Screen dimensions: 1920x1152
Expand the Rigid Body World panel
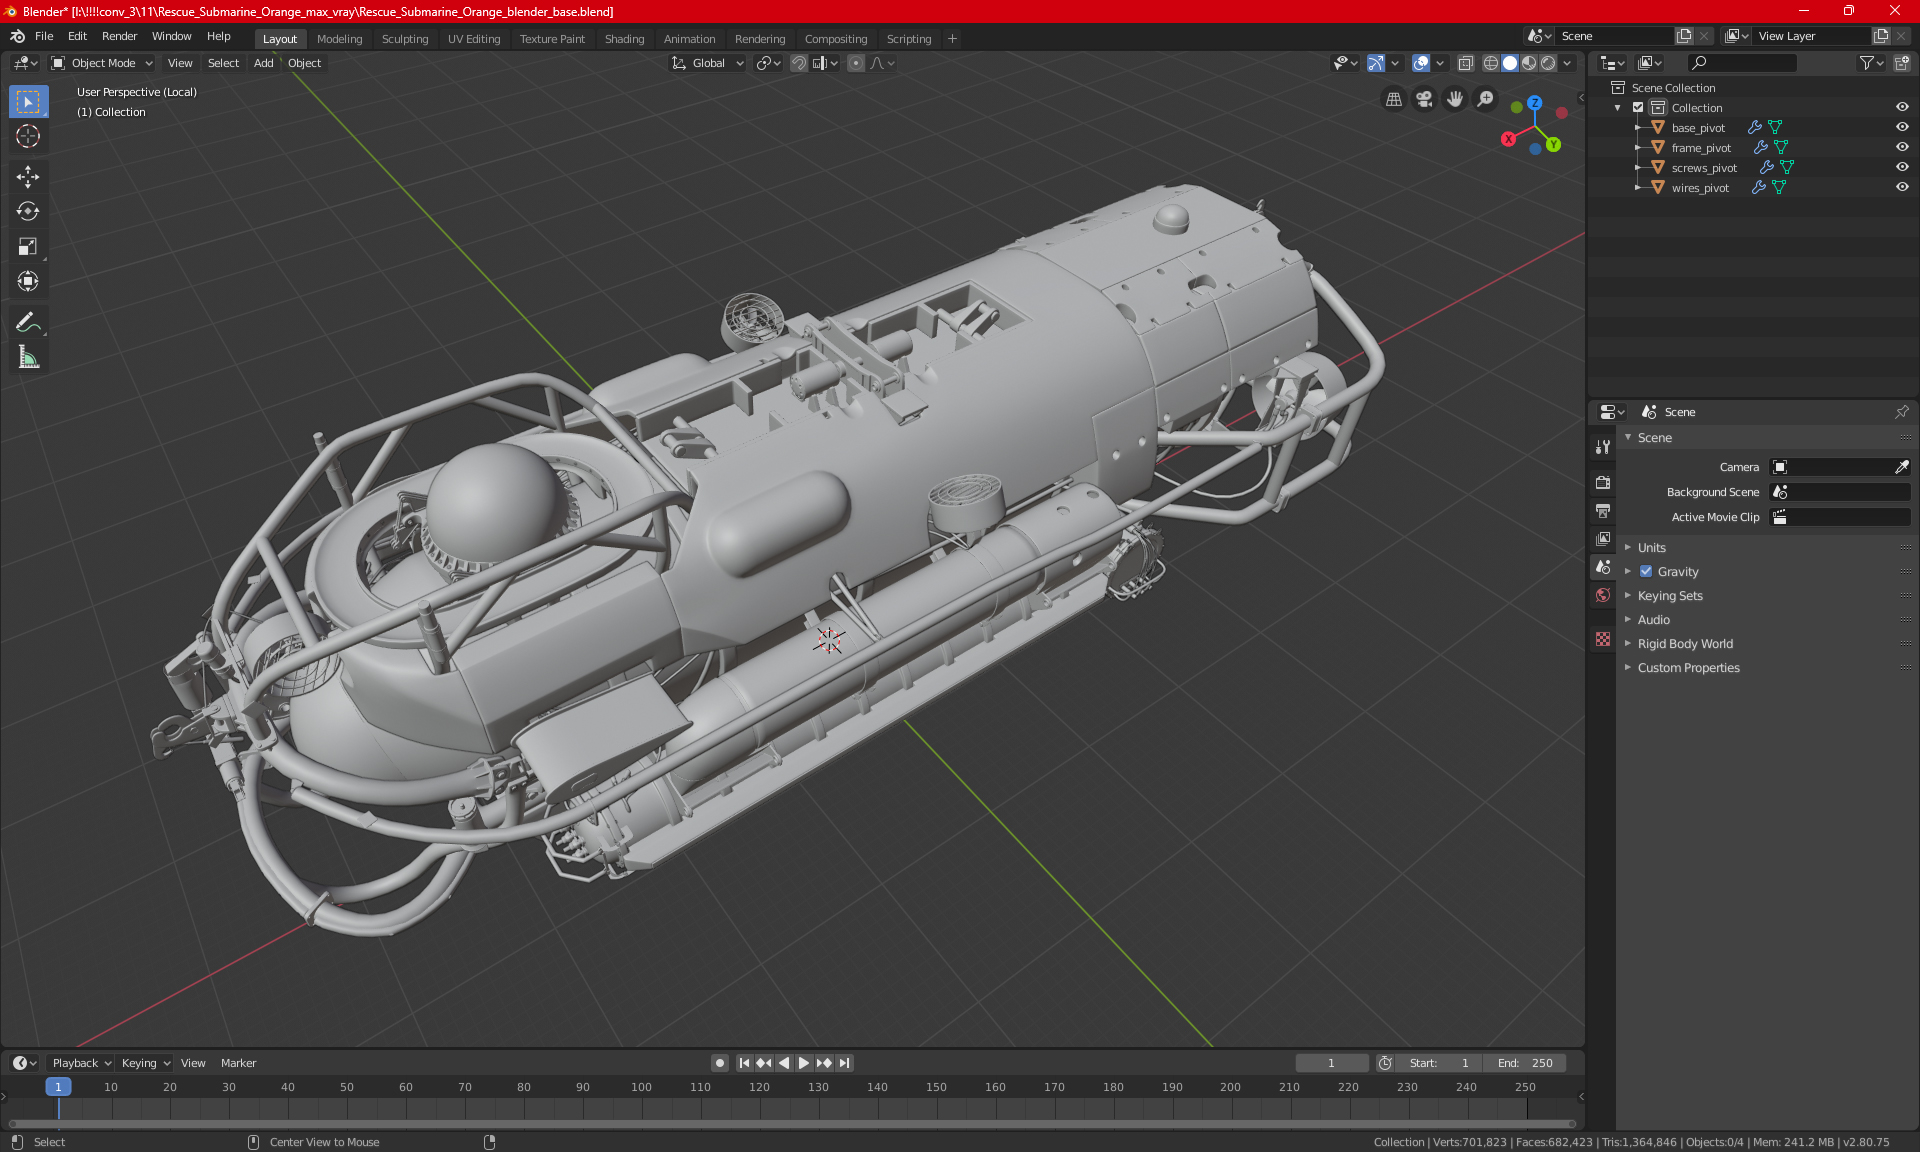coord(1685,644)
